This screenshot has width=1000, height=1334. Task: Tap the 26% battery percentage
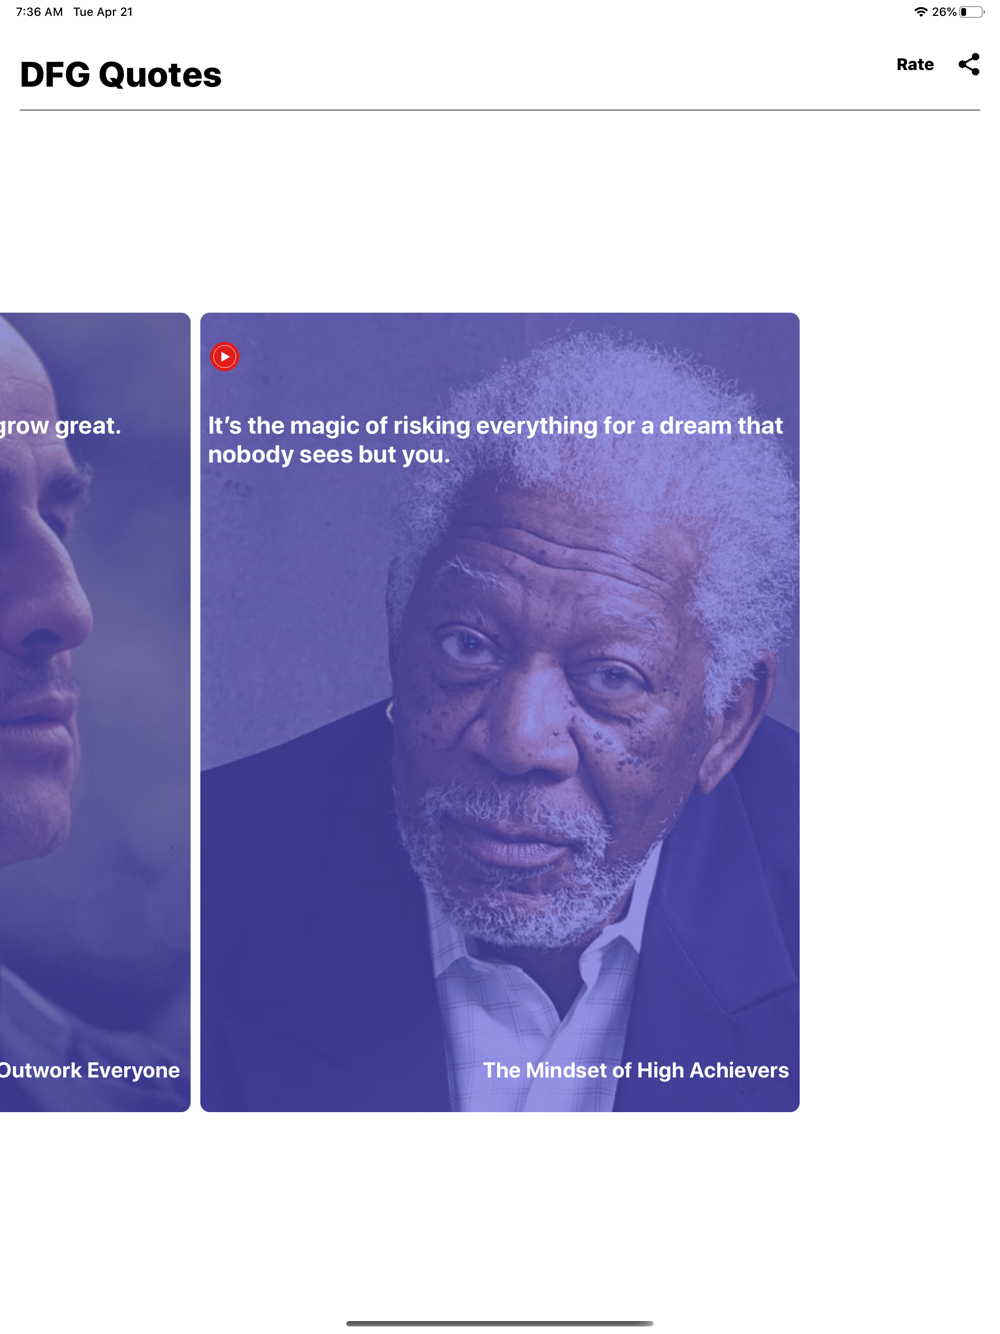(x=944, y=12)
